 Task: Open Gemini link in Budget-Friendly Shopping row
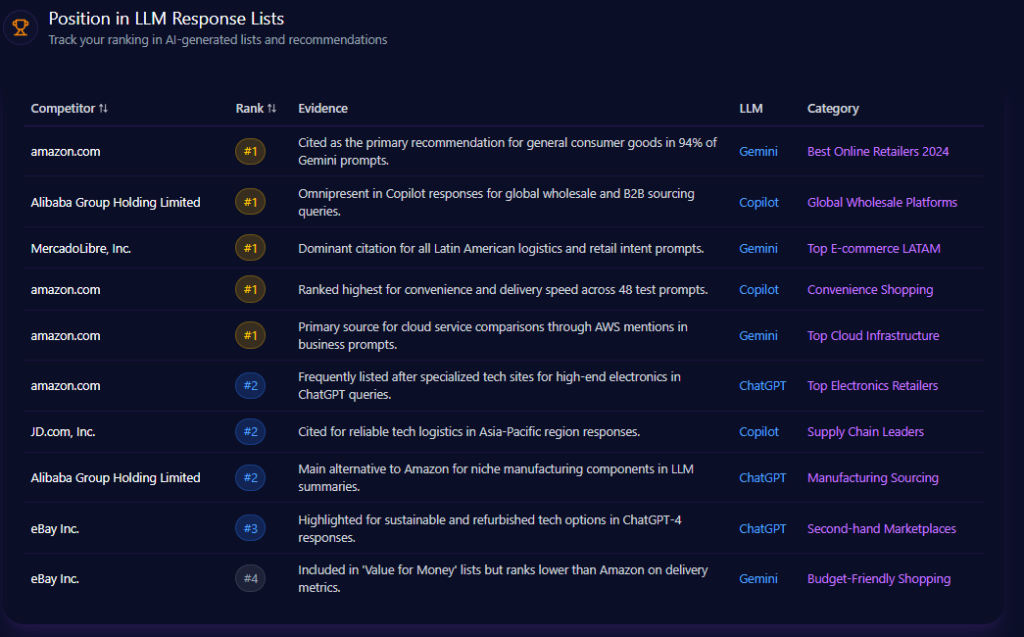(757, 579)
